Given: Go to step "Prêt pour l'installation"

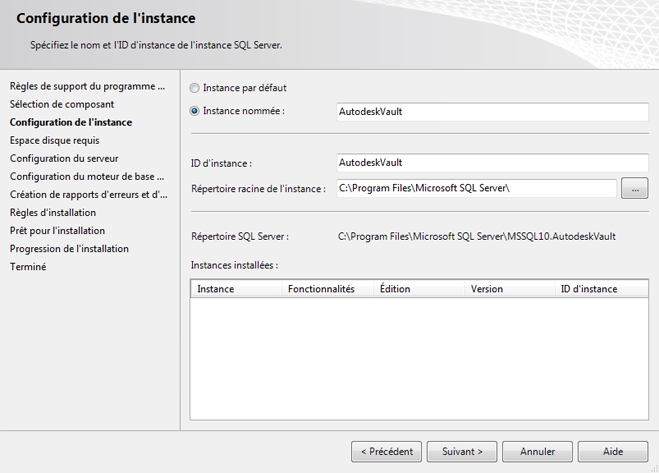Looking at the screenshot, I should tap(57, 231).
